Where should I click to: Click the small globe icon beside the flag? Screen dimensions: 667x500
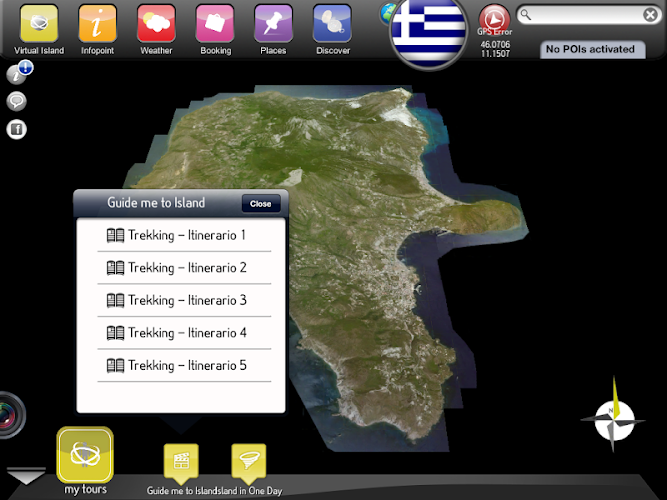click(386, 14)
